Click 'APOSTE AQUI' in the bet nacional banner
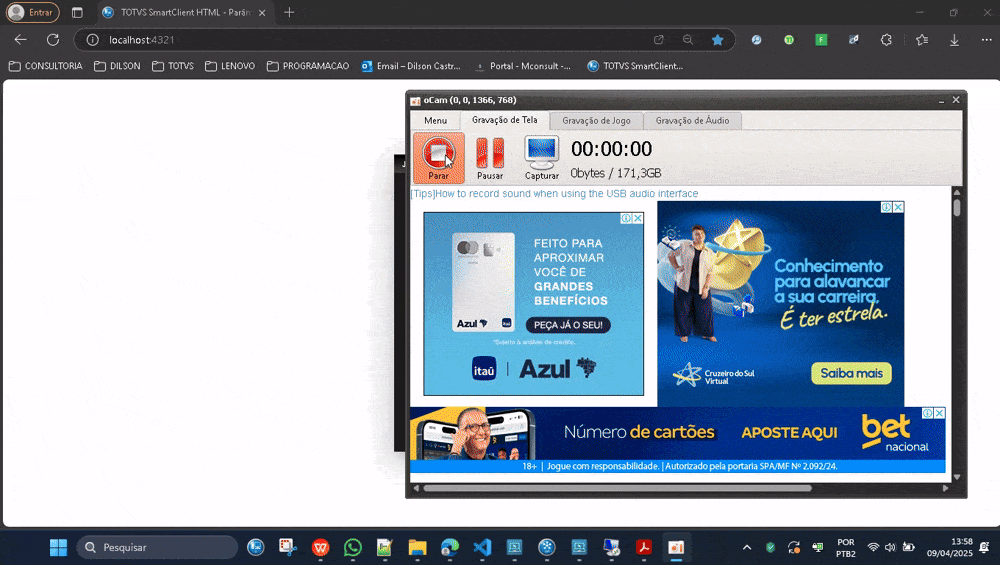Image resolution: width=1000 pixels, height=565 pixels. pyautogui.click(x=789, y=432)
